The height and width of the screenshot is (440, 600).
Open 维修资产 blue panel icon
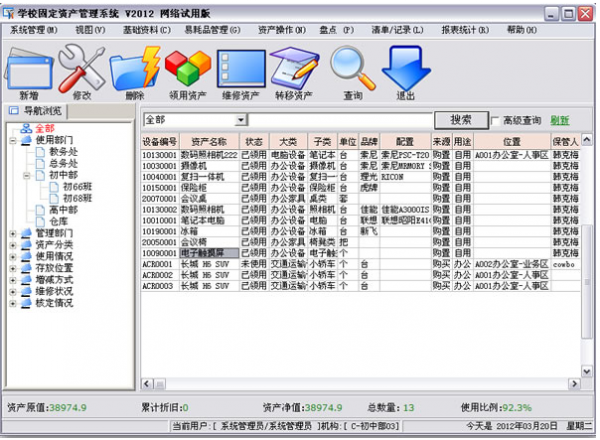[241, 69]
